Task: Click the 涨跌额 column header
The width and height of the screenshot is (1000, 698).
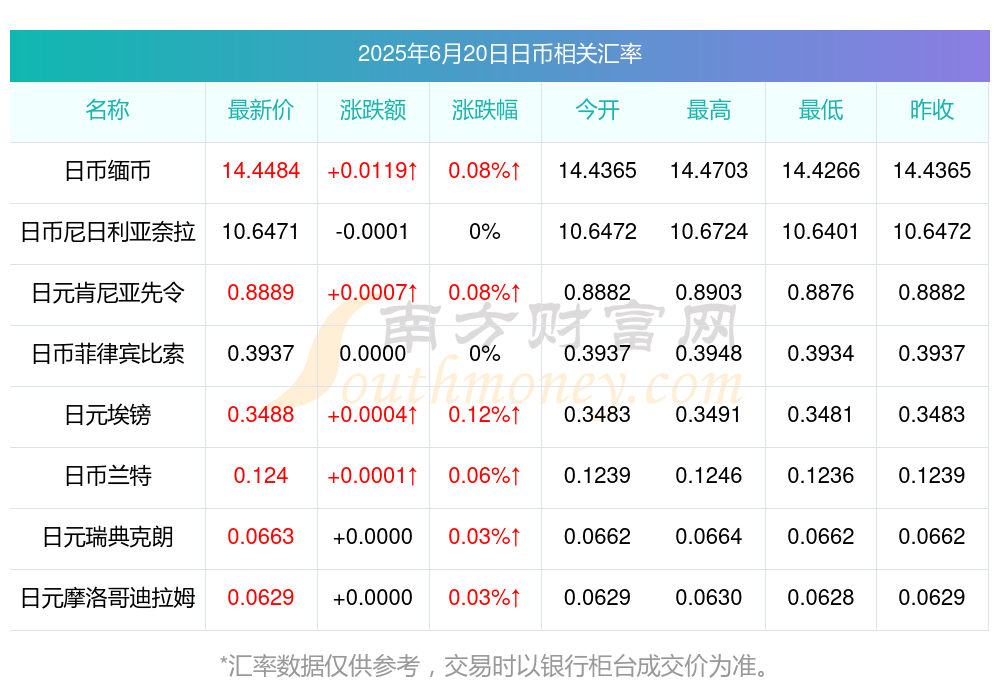Action: (373, 110)
